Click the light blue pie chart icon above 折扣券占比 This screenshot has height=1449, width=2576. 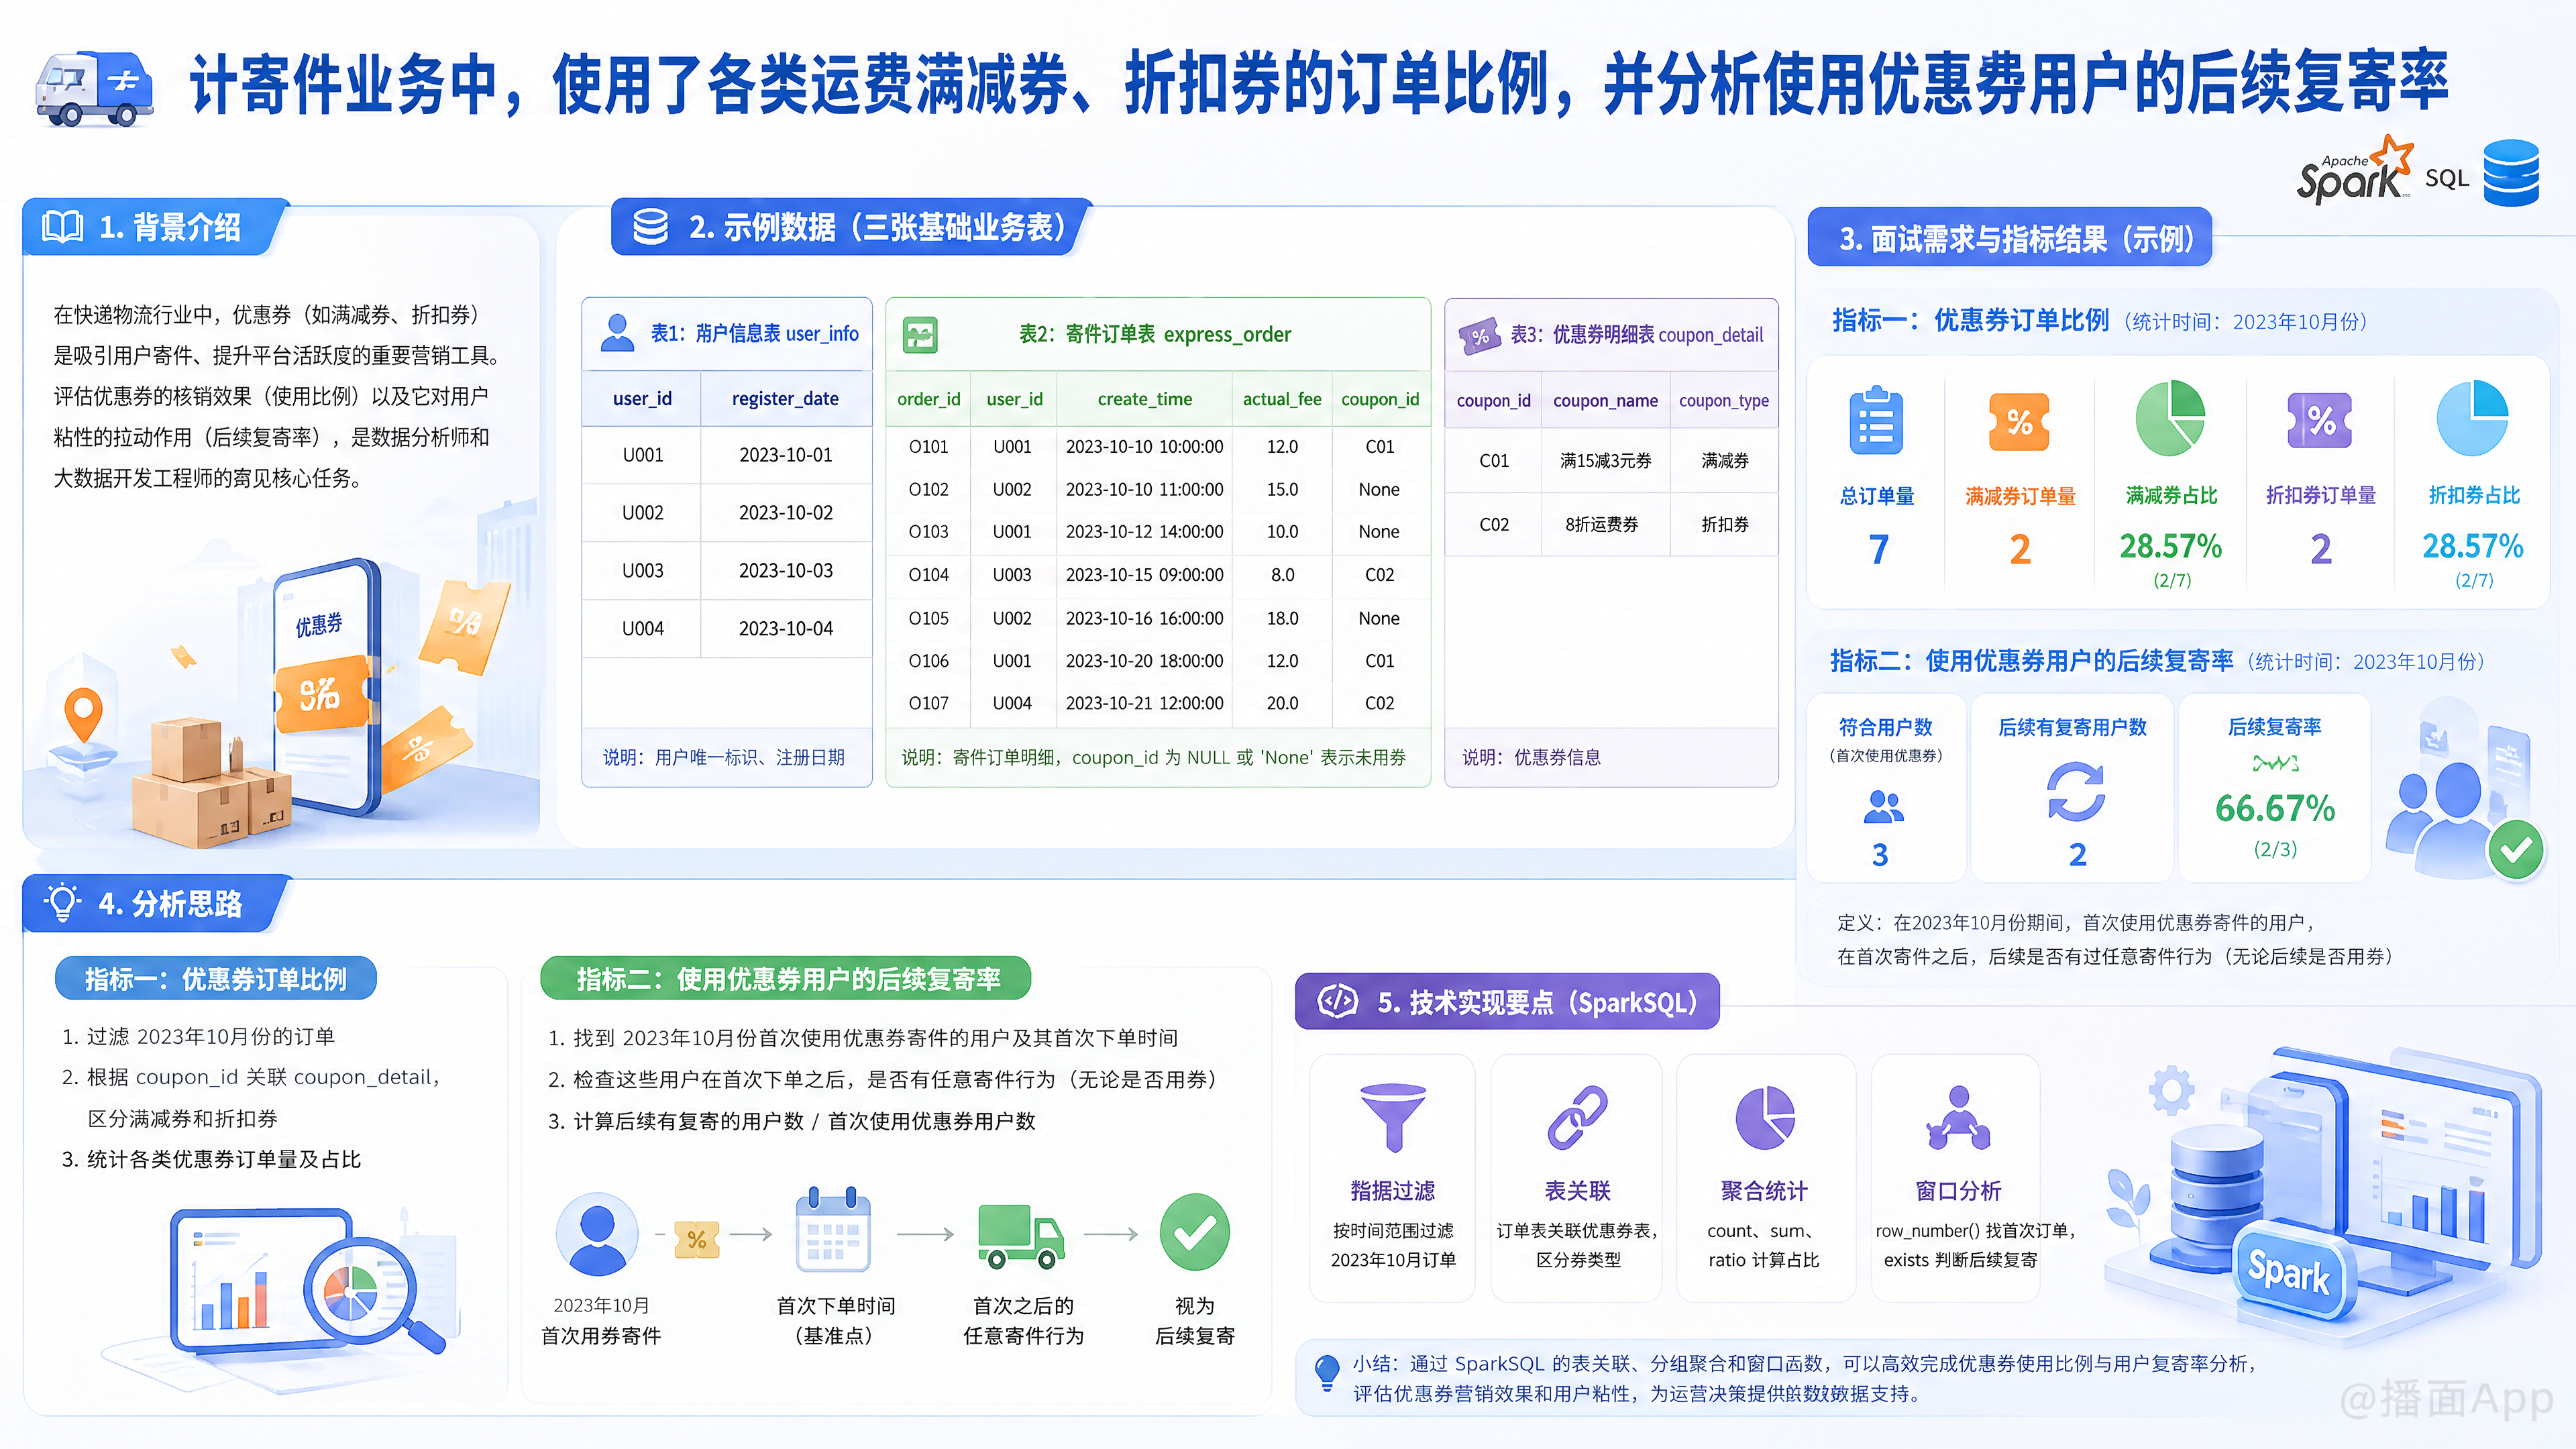pos(2472,418)
